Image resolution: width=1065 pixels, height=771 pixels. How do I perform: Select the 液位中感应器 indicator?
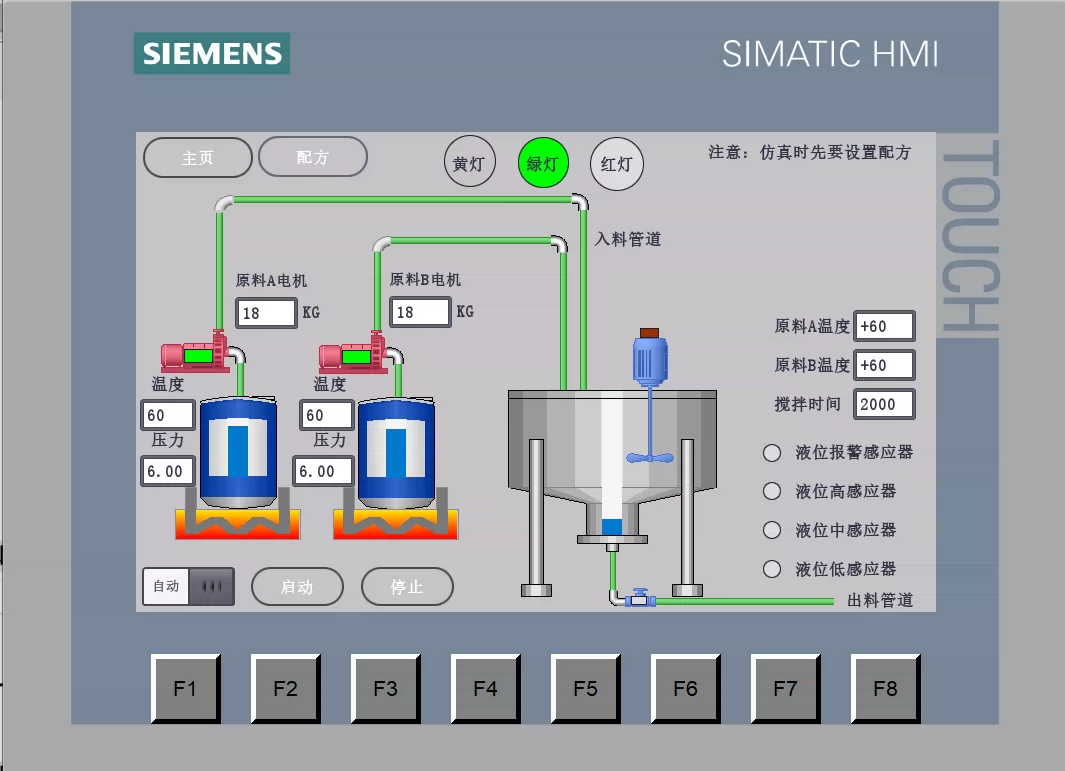tap(772, 530)
